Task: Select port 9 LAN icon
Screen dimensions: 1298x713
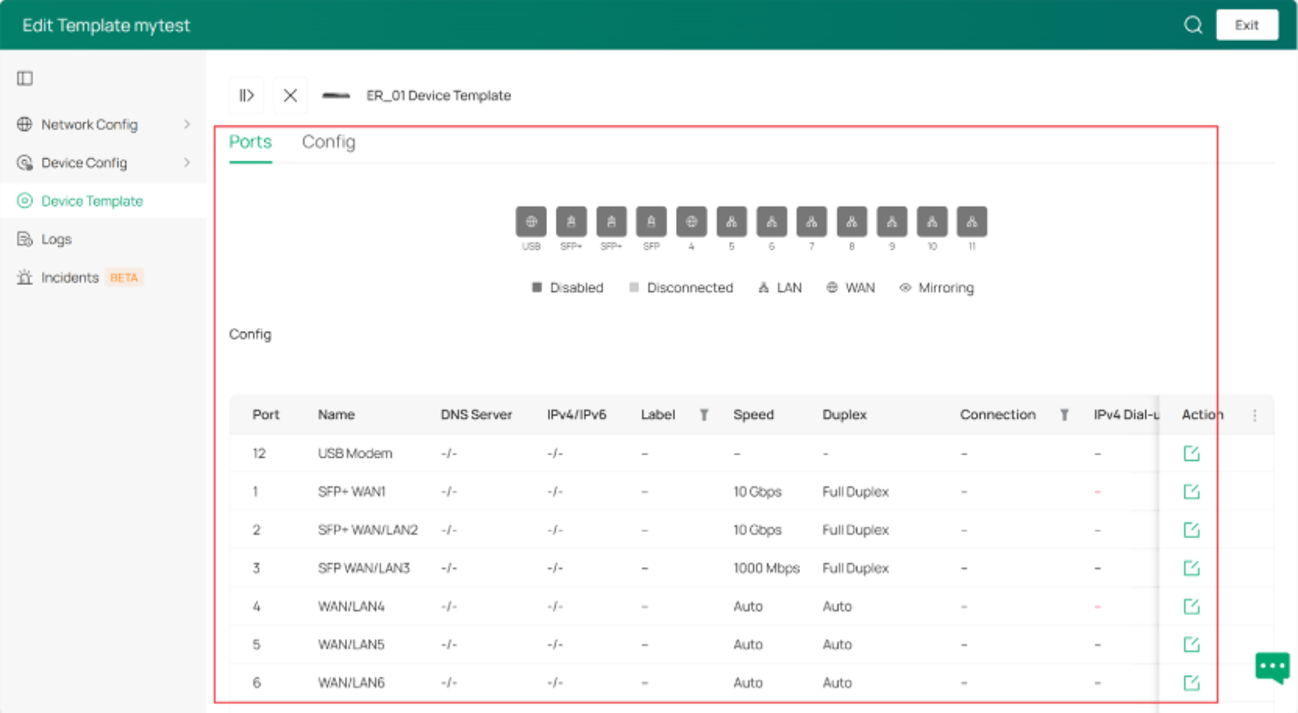Action: click(892, 222)
